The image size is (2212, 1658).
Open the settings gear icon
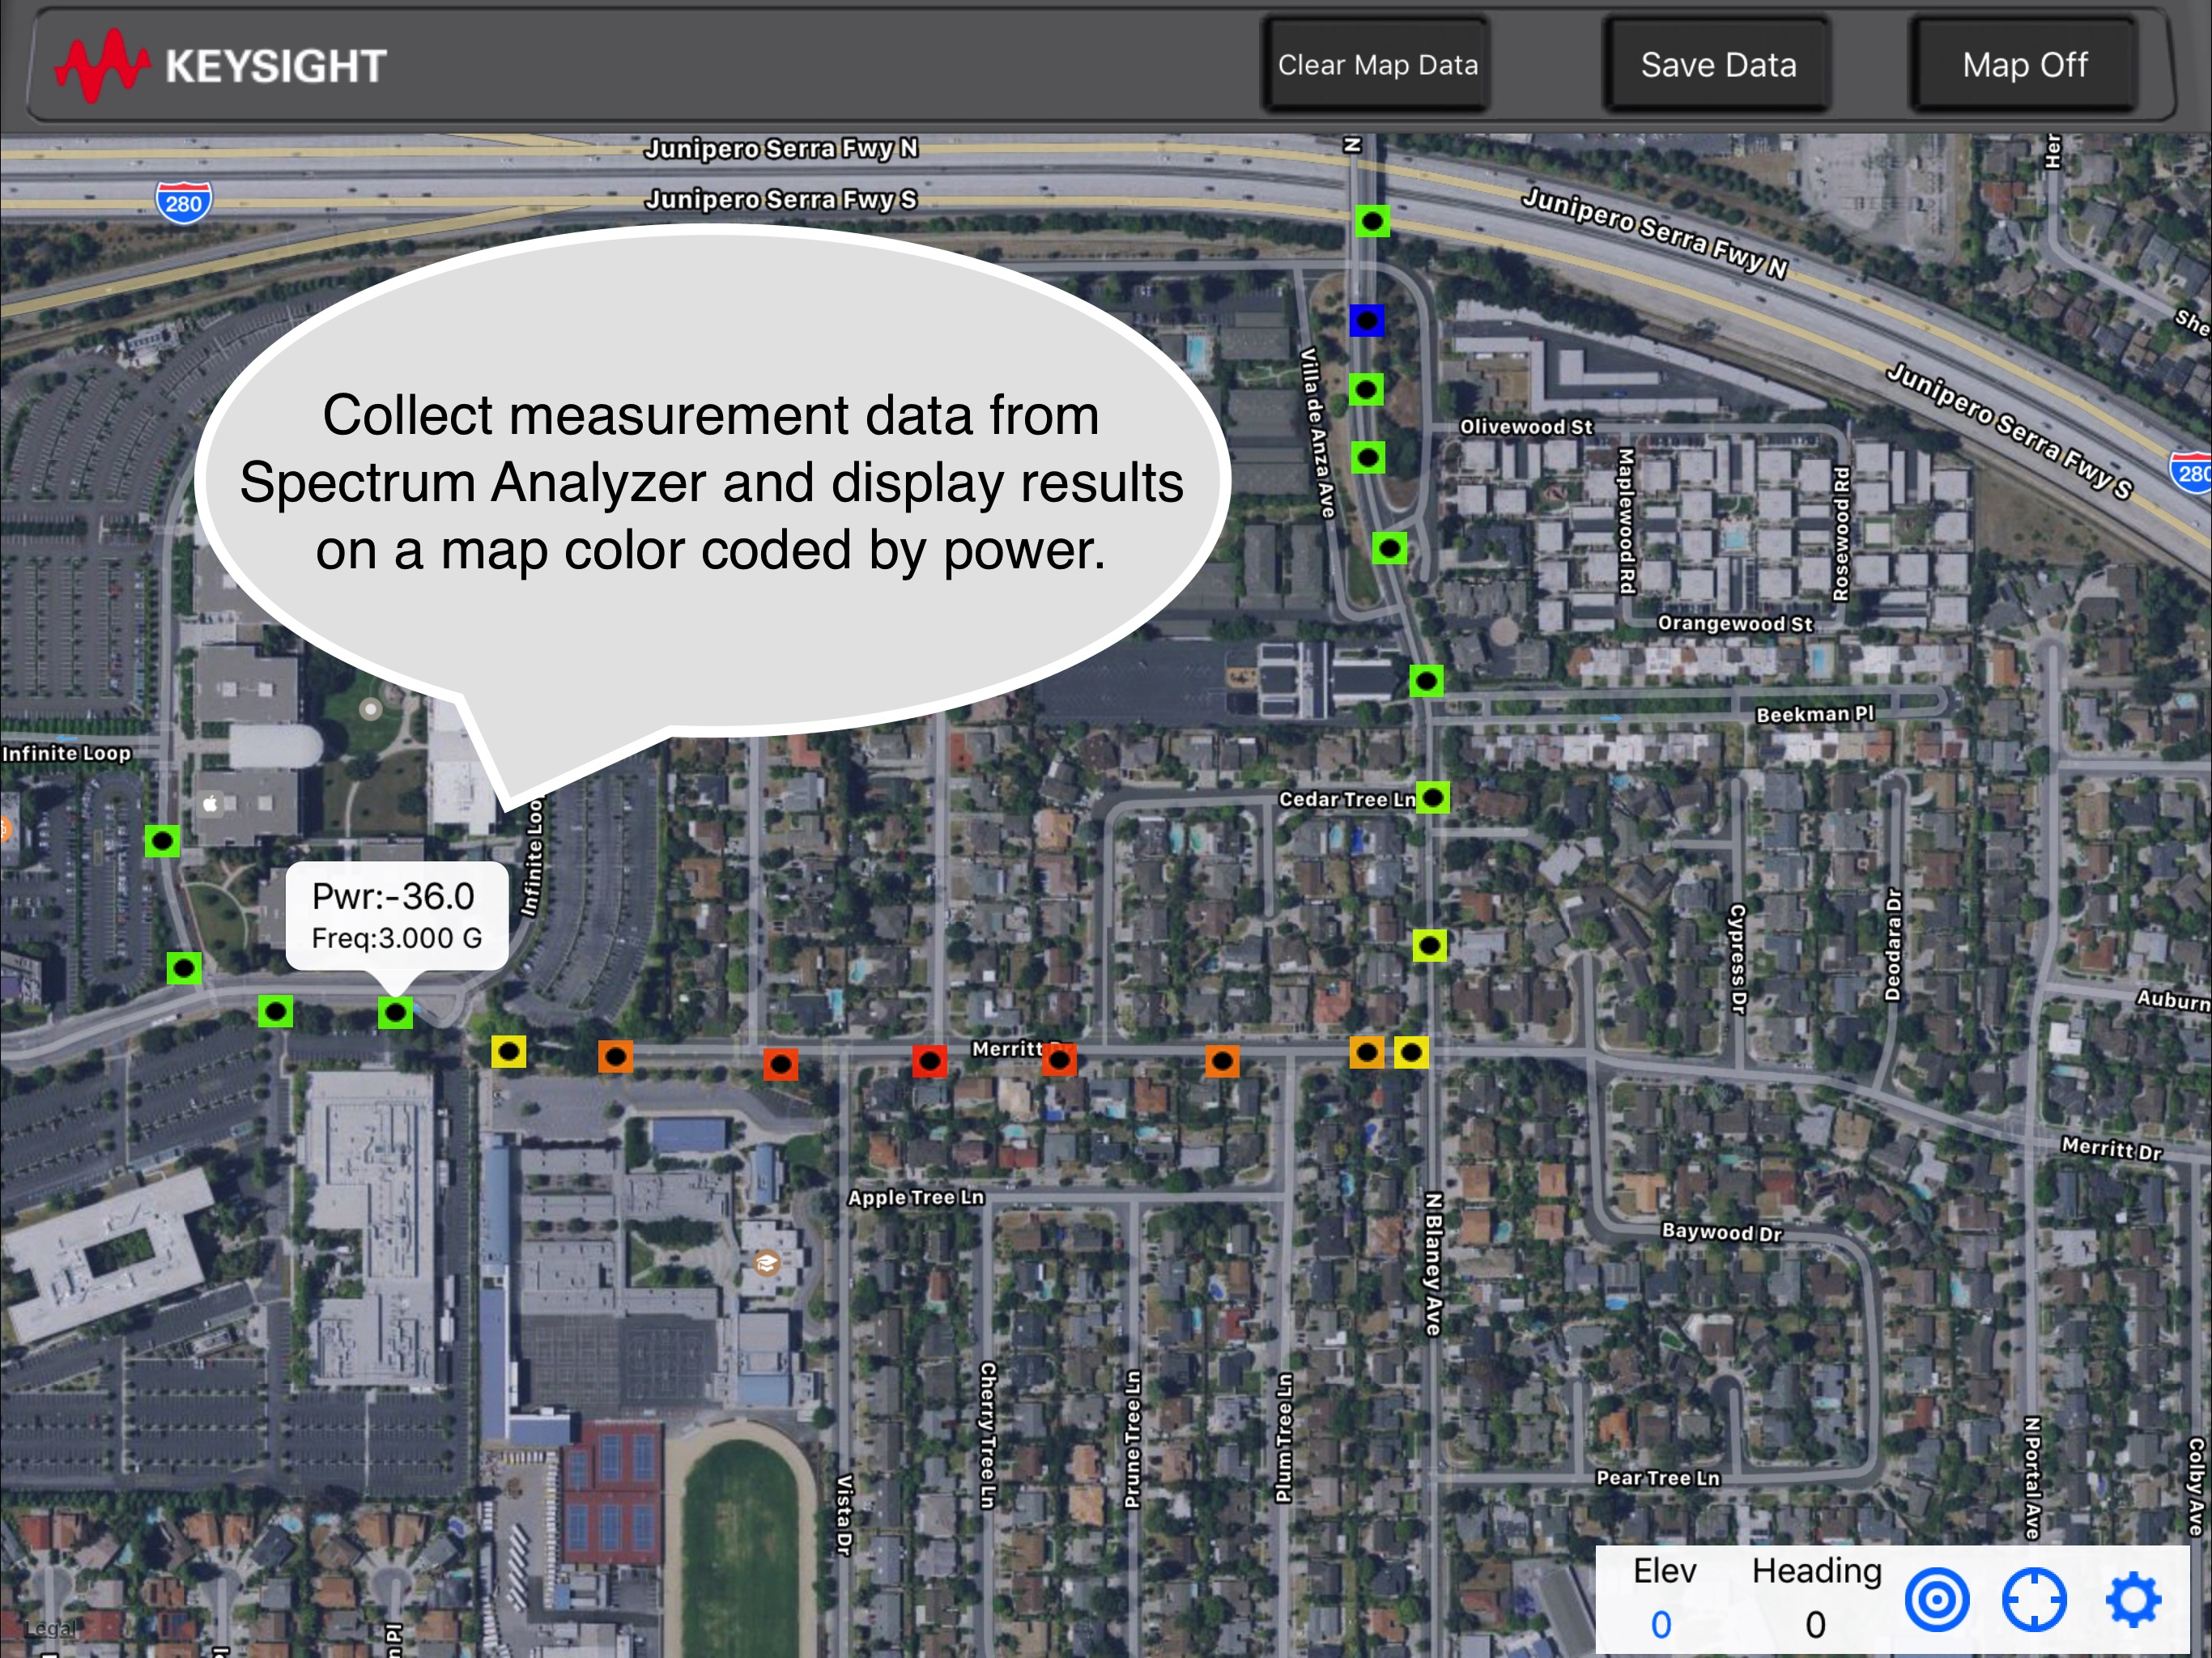(2133, 1600)
